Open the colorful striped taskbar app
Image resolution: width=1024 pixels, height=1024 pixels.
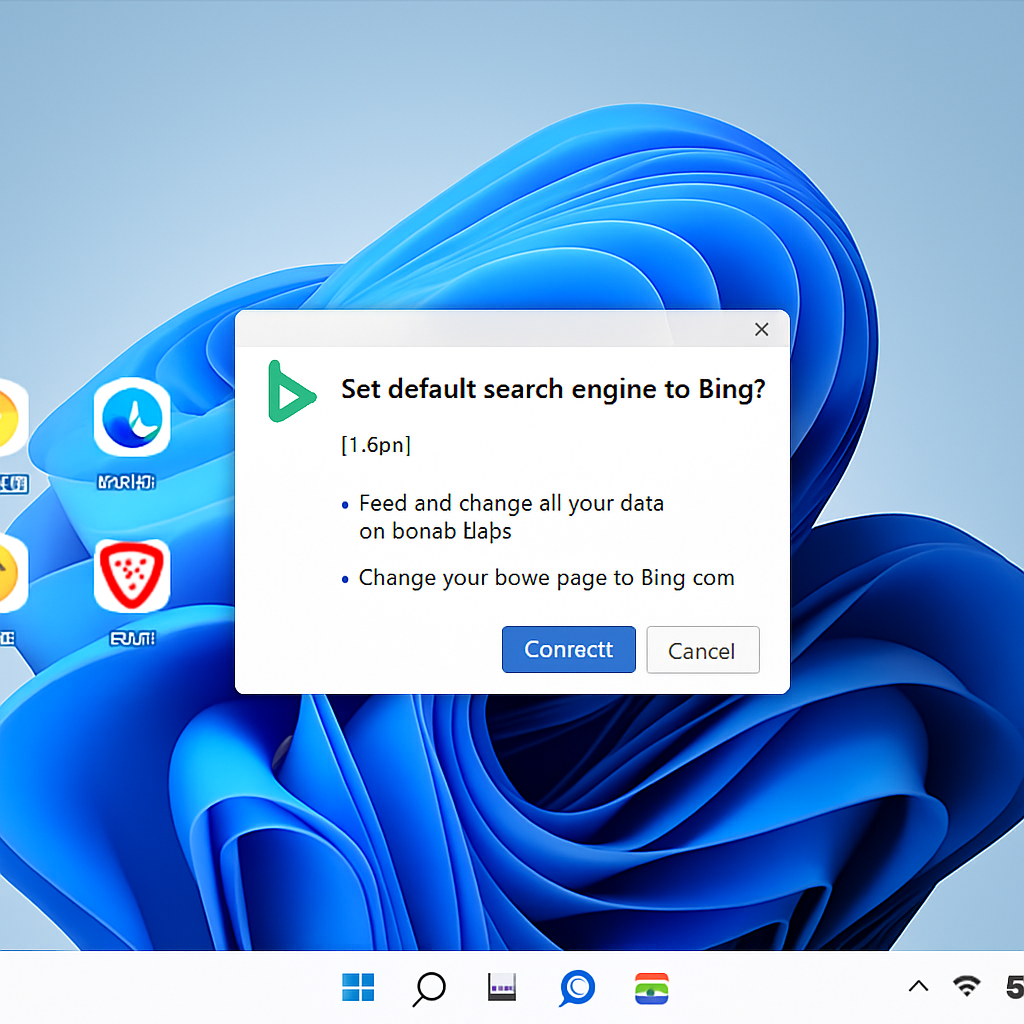[651, 987]
